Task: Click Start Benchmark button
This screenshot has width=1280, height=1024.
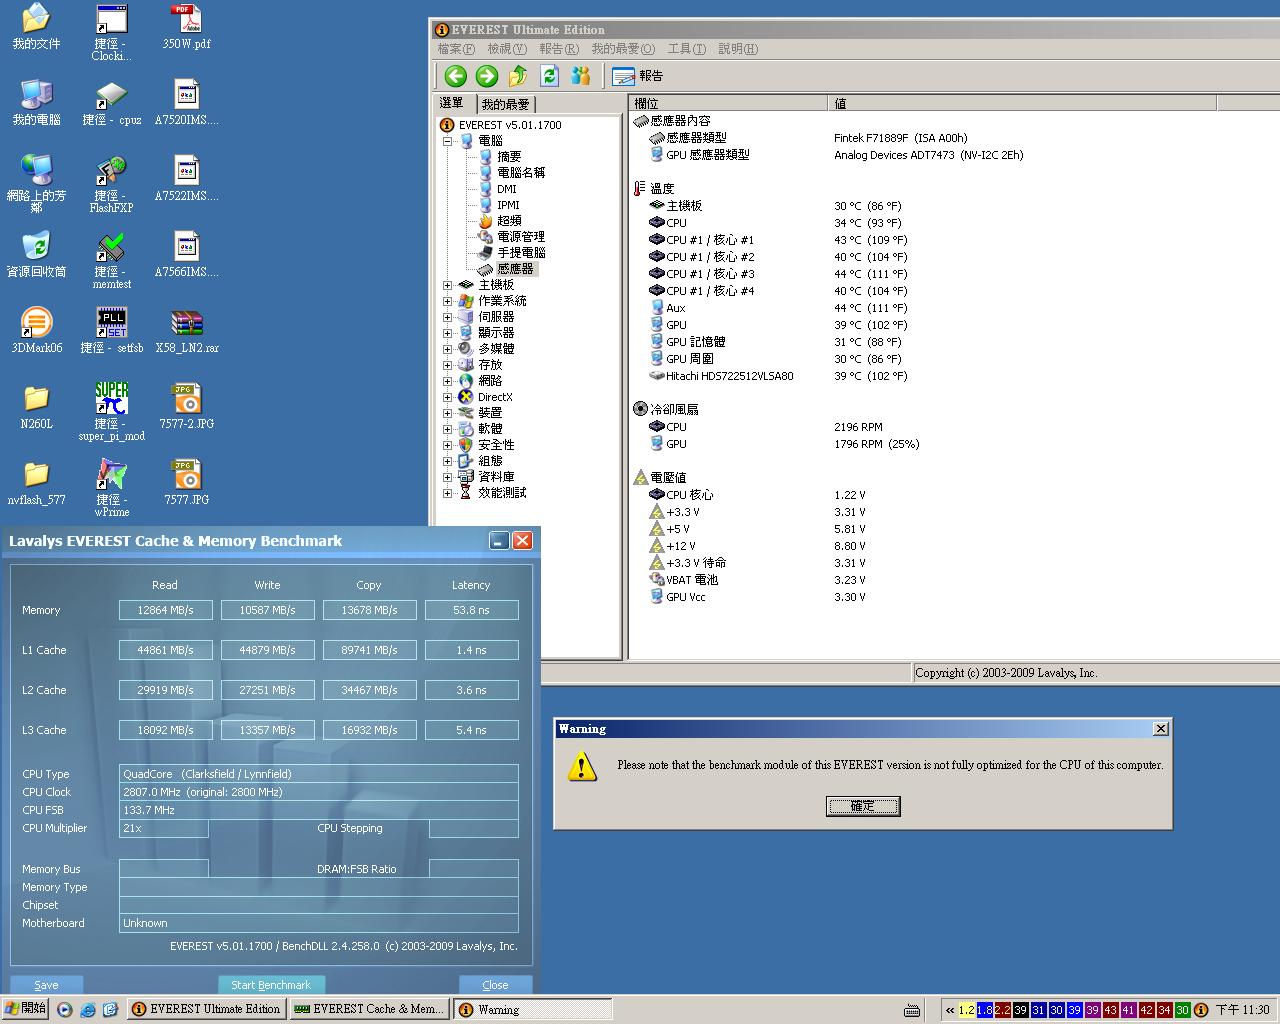Action: point(271,985)
